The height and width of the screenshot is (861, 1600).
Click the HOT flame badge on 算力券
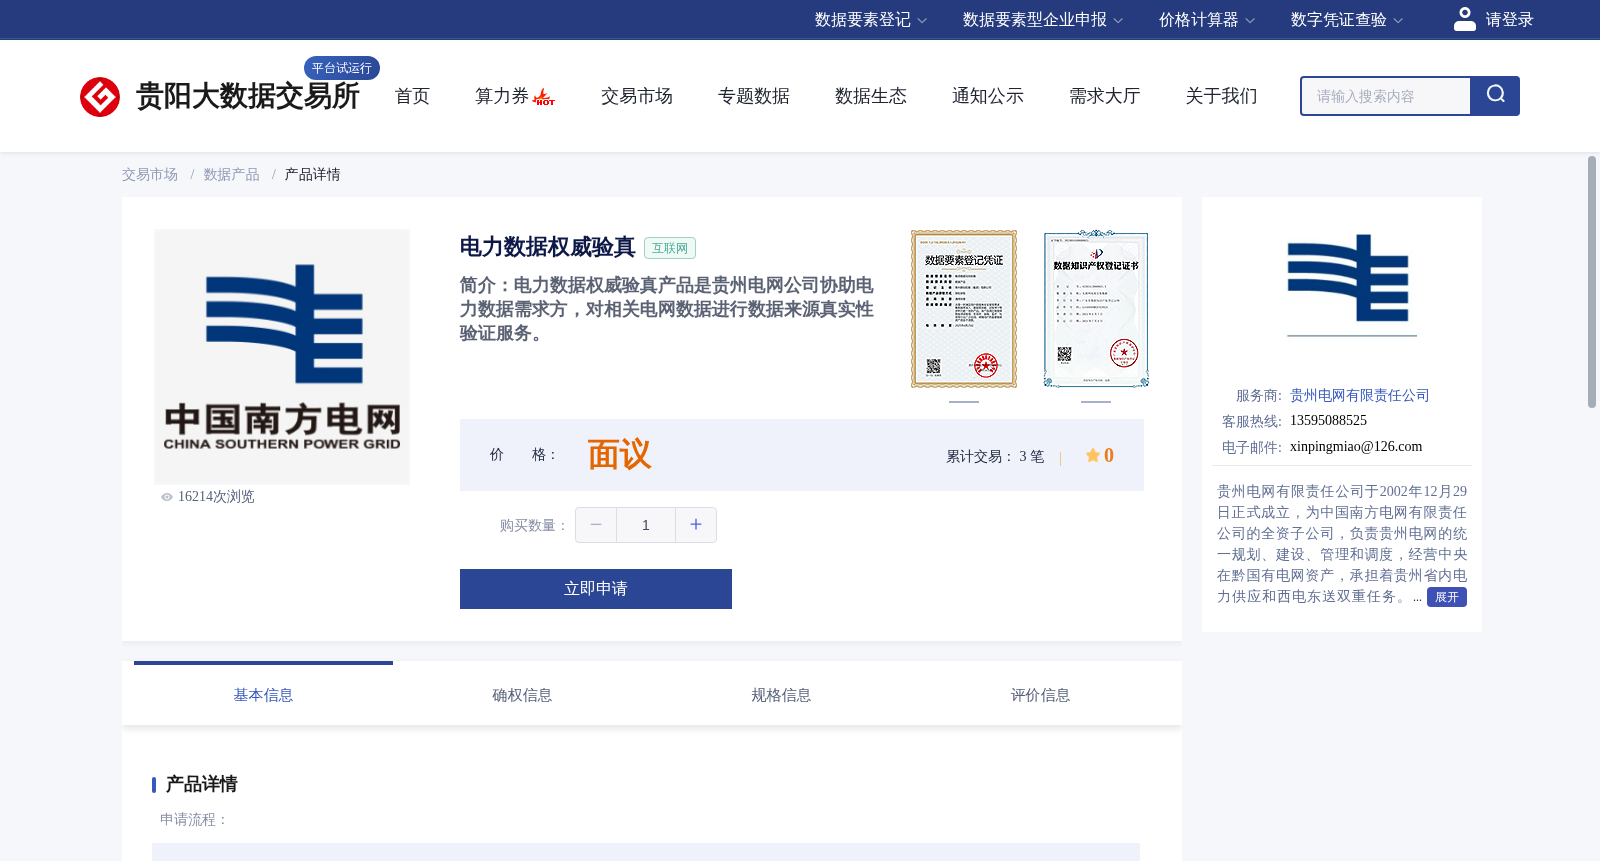544,97
